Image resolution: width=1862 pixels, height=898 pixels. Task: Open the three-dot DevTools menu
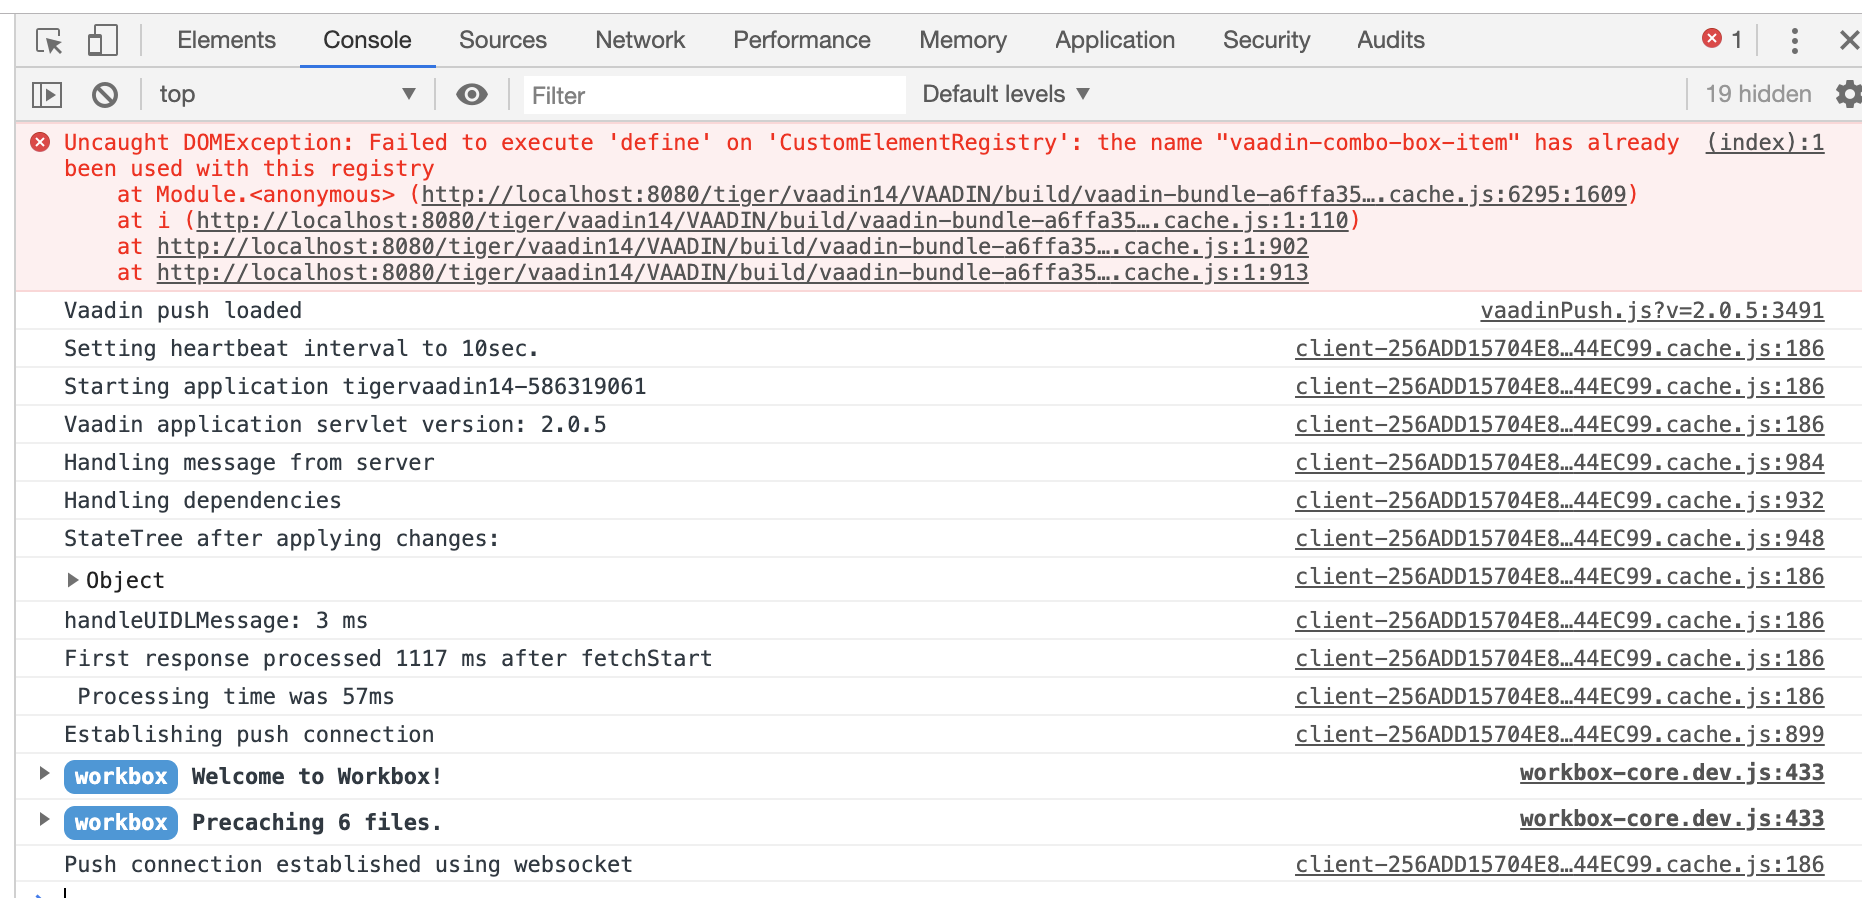point(1795,41)
